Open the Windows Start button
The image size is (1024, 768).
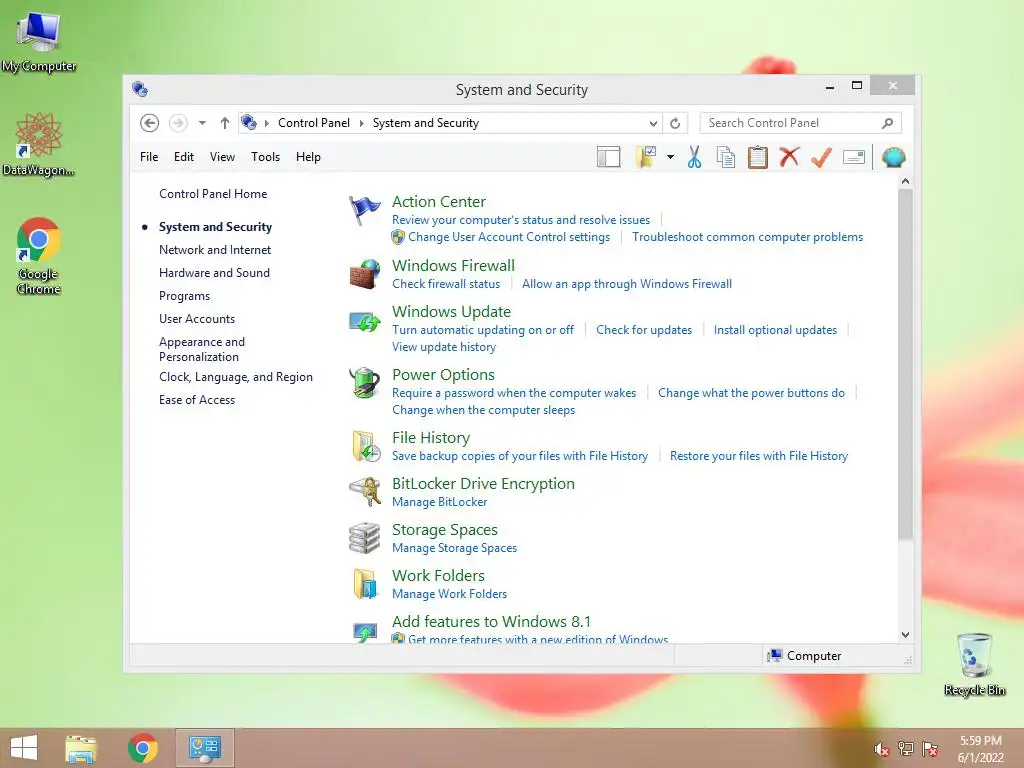tap(24, 748)
